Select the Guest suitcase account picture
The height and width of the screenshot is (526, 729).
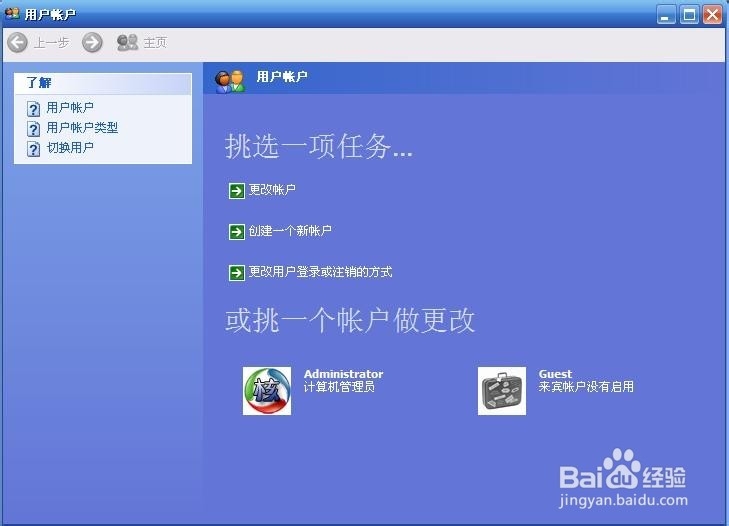pos(502,391)
